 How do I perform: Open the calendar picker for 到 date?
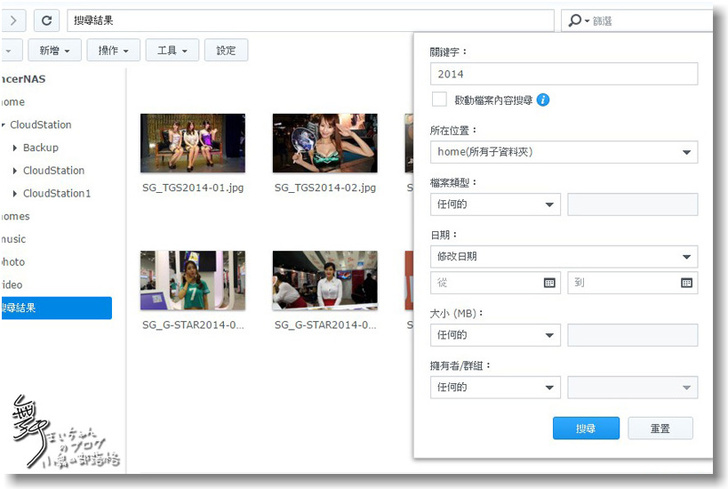click(x=686, y=283)
